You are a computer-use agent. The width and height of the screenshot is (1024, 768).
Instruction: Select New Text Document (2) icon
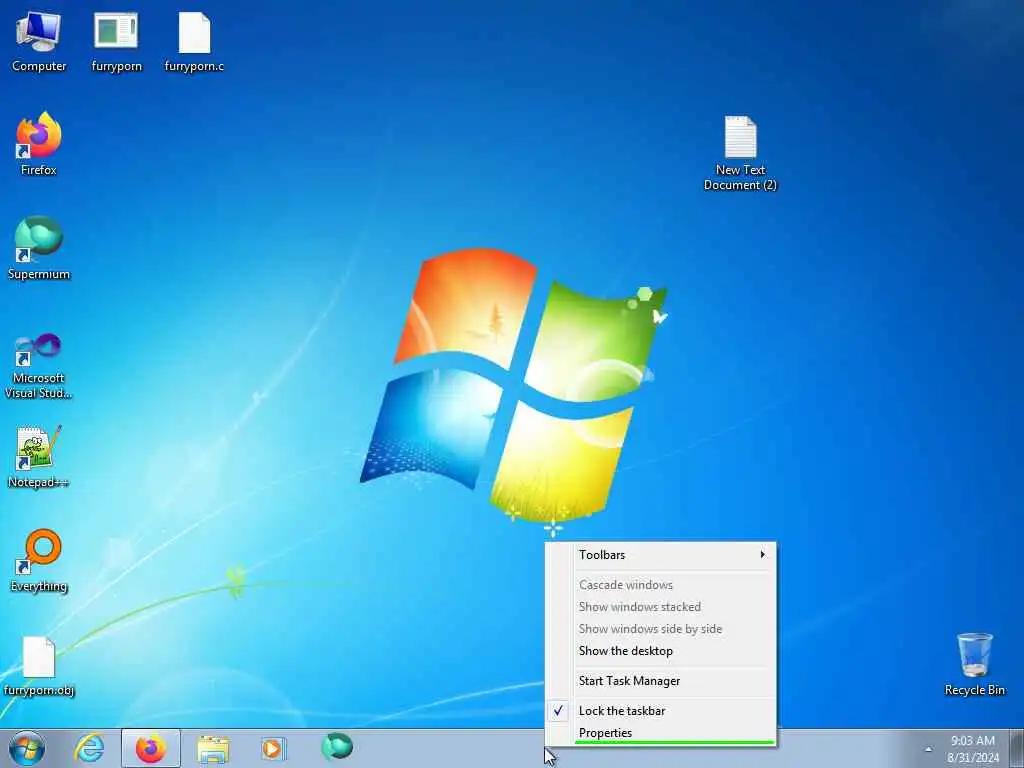[740, 153]
